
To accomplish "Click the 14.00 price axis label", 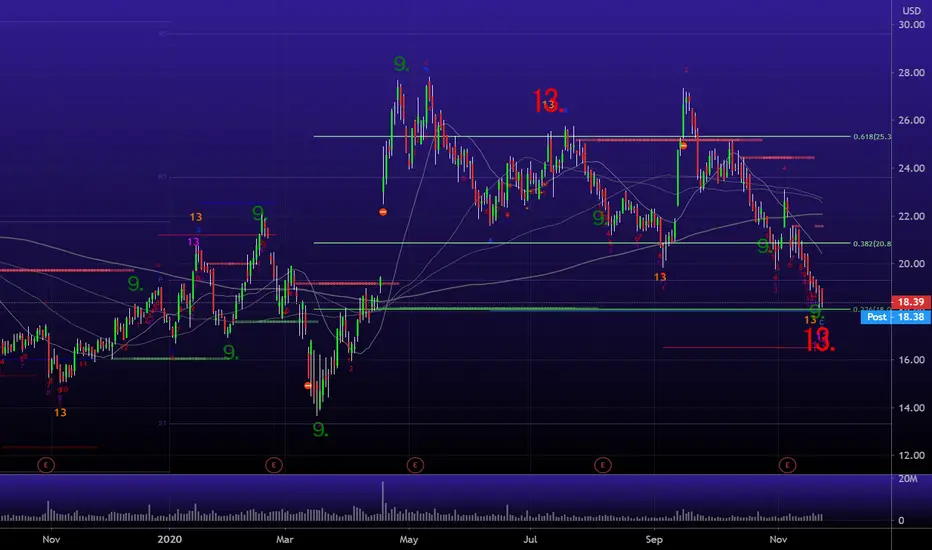I will pyautogui.click(x=911, y=408).
